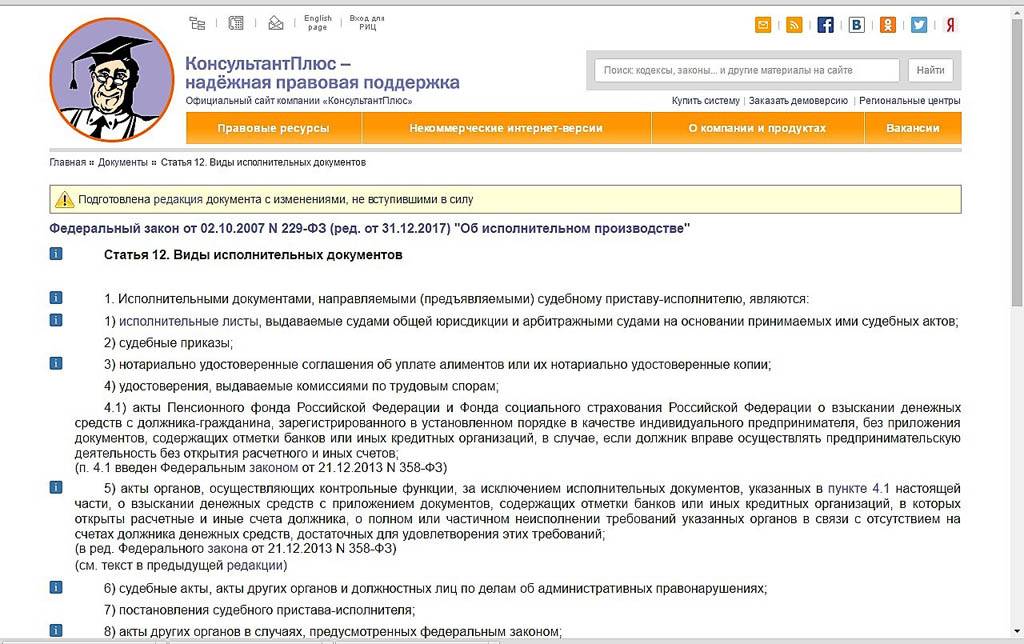
Task: Open the О компании и продуктах menu
Action: tap(757, 128)
